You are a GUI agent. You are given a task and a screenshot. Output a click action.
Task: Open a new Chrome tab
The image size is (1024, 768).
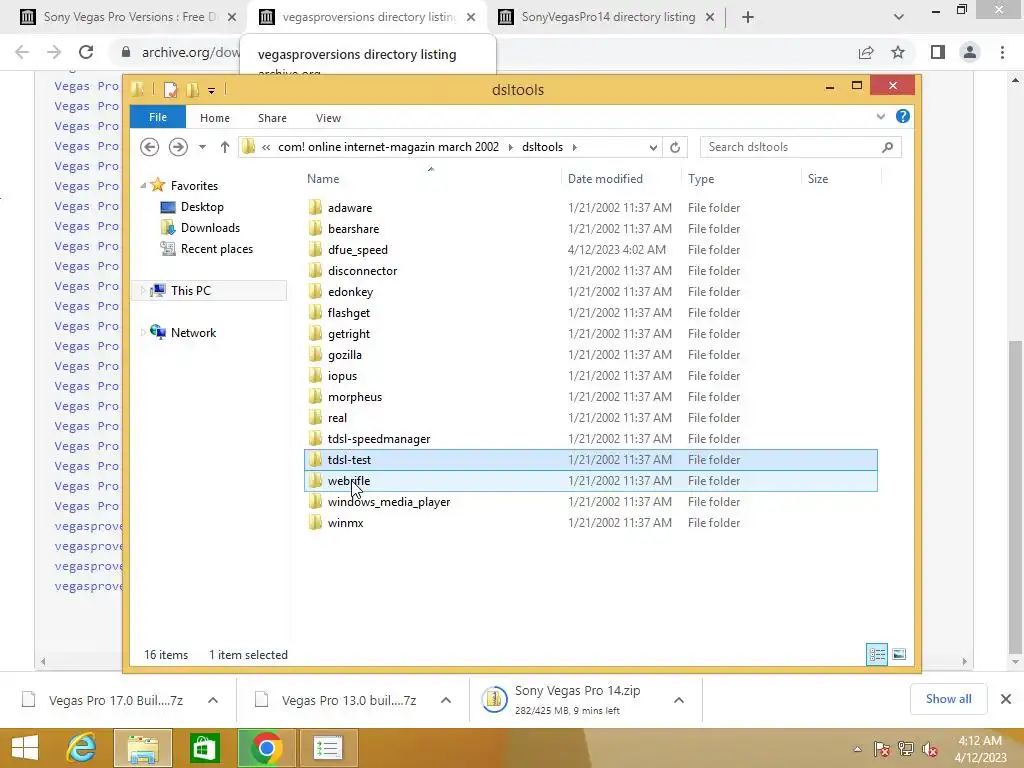click(748, 17)
